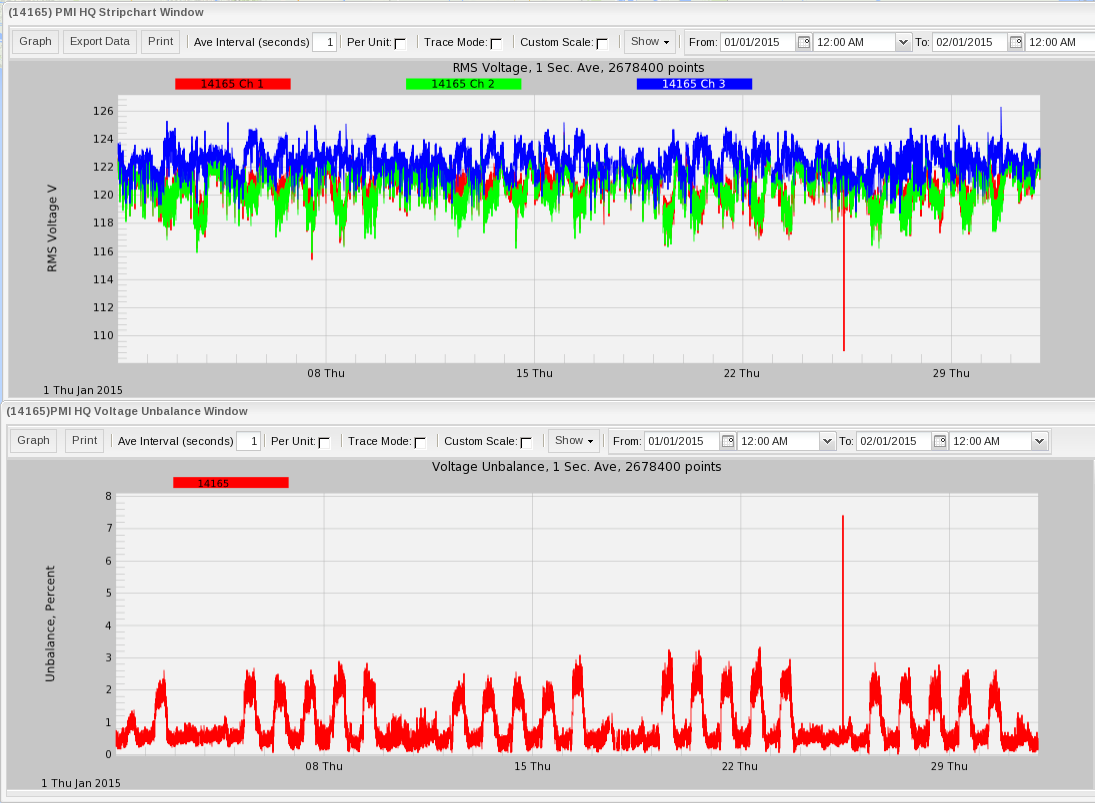Open the To time dropdown in Unbalance window

pyautogui.click(x=1039, y=441)
